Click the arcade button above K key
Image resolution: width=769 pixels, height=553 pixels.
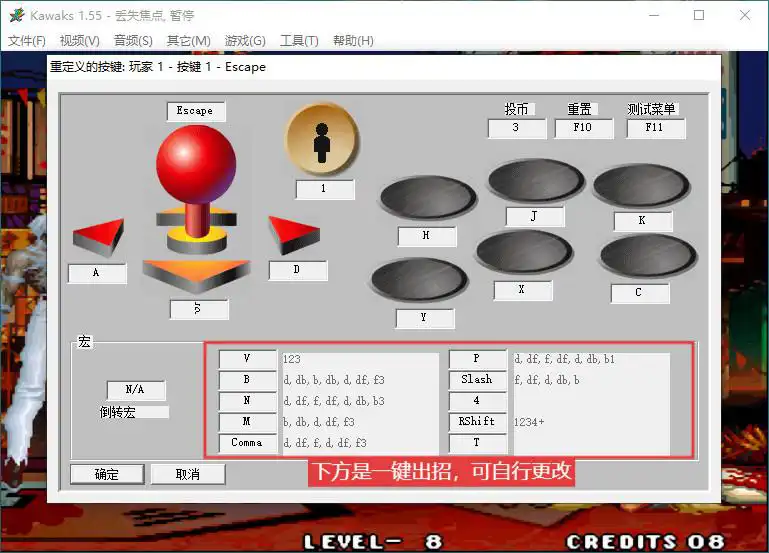[x=641, y=186]
